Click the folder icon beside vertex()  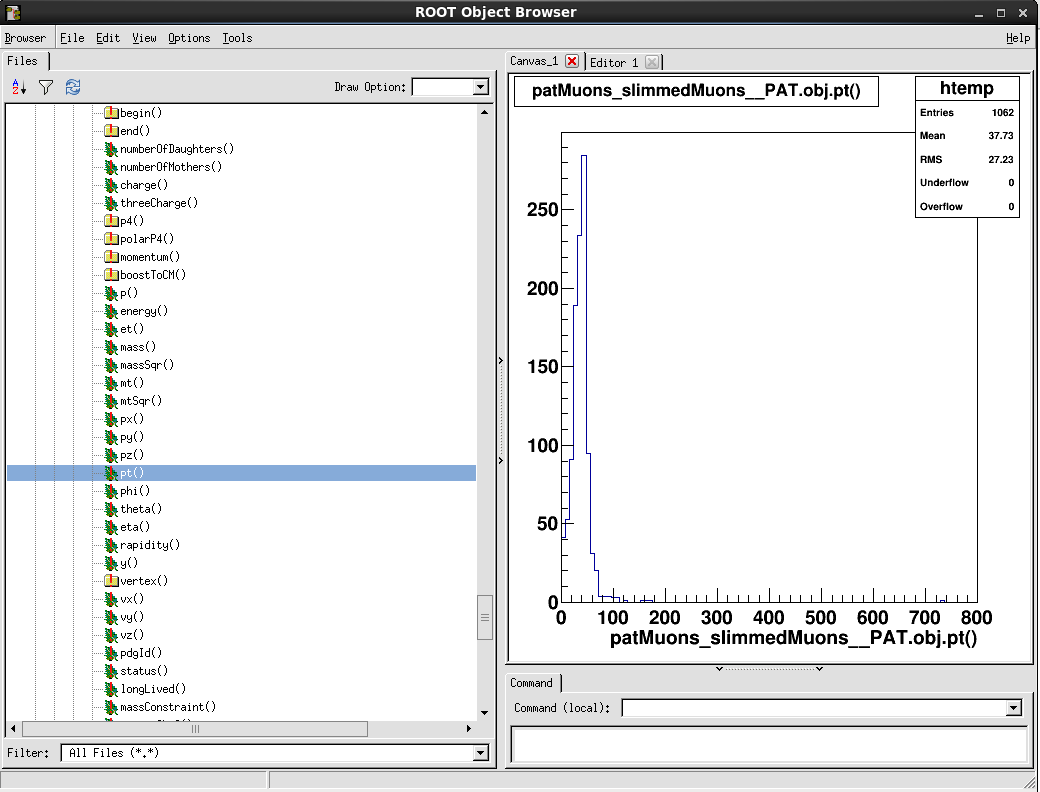tap(113, 581)
